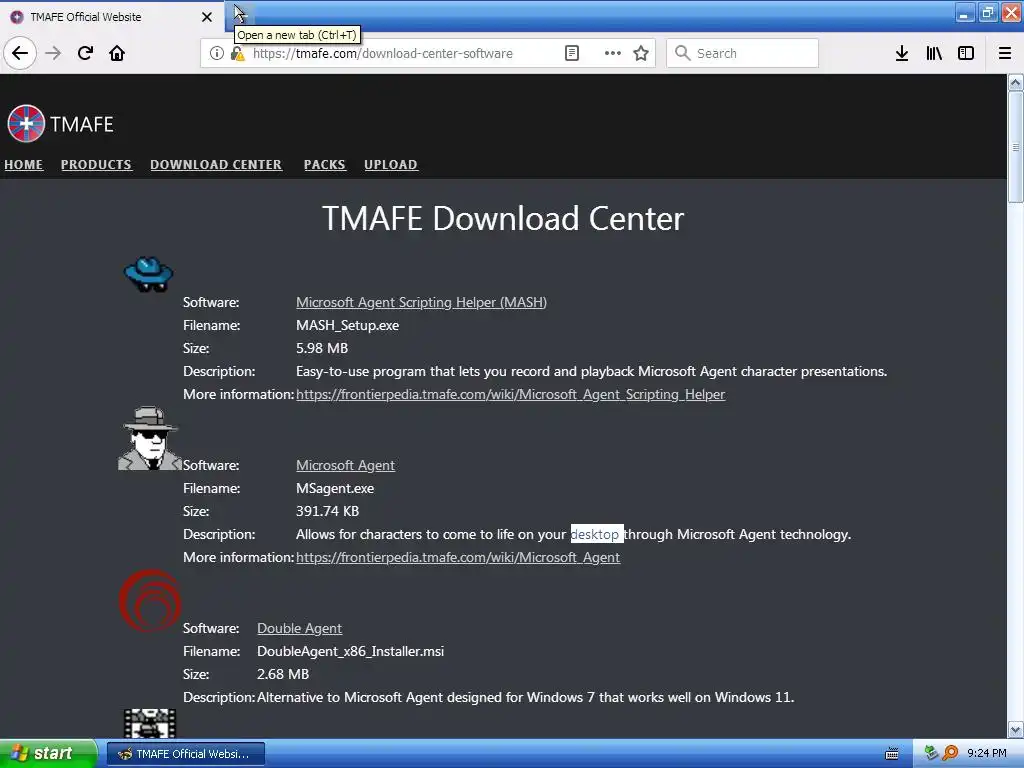Open the hamburger application menu
Viewport: 1024px width, 768px height.
point(1005,53)
